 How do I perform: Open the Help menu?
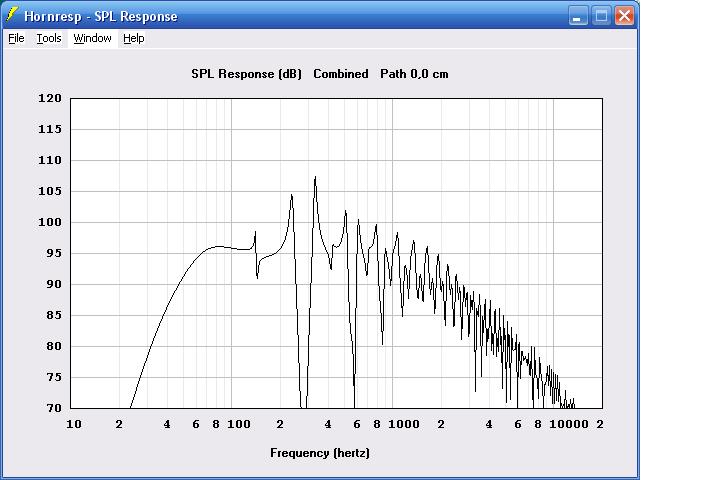click(x=134, y=39)
